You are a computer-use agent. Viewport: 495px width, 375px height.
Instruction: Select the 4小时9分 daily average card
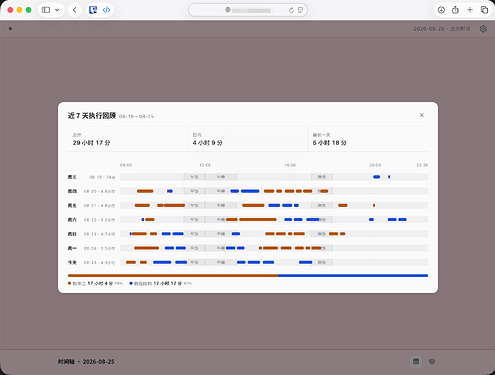click(x=248, y=139)
